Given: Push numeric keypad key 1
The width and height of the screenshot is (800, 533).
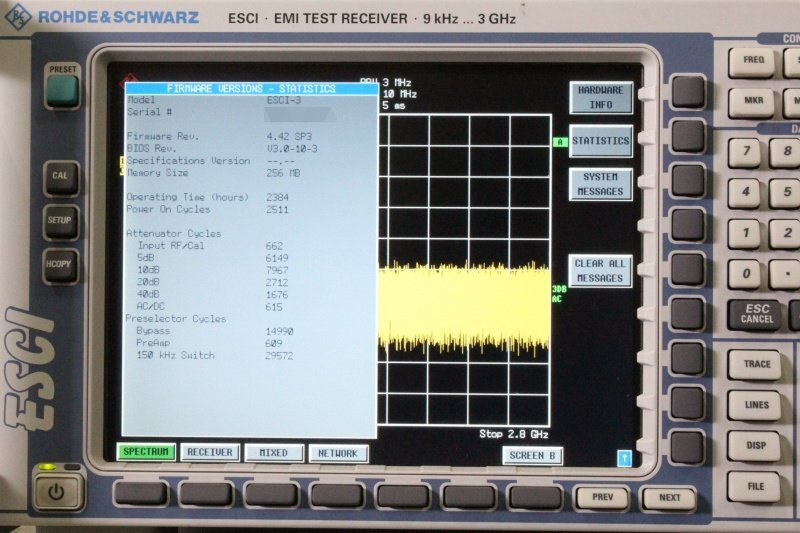Looking at the screenshot, I should tap(747, 234).
